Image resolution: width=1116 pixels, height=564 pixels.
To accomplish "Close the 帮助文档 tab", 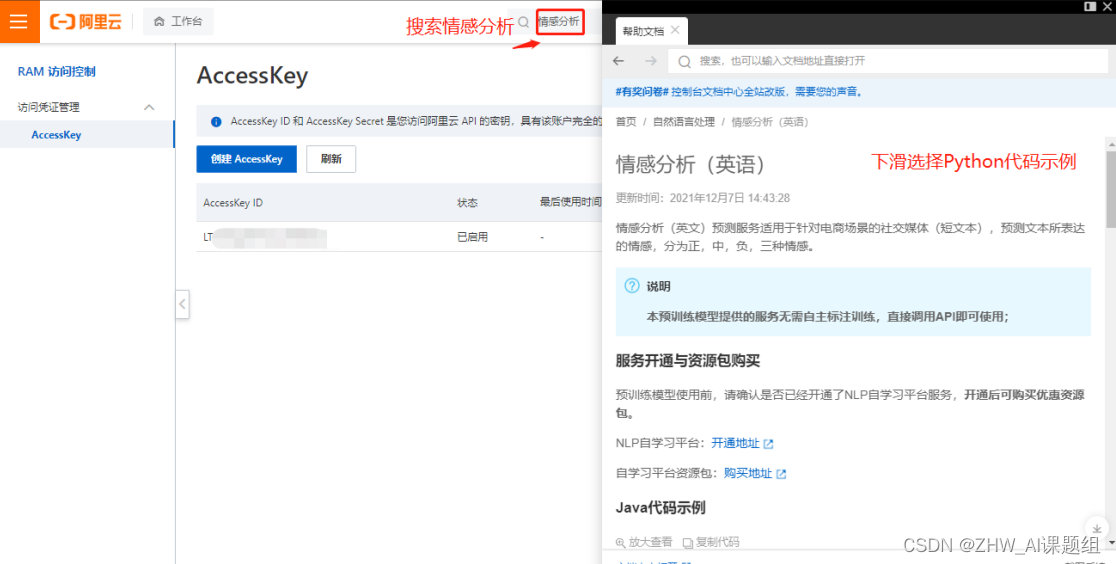I will pos(675,30).
